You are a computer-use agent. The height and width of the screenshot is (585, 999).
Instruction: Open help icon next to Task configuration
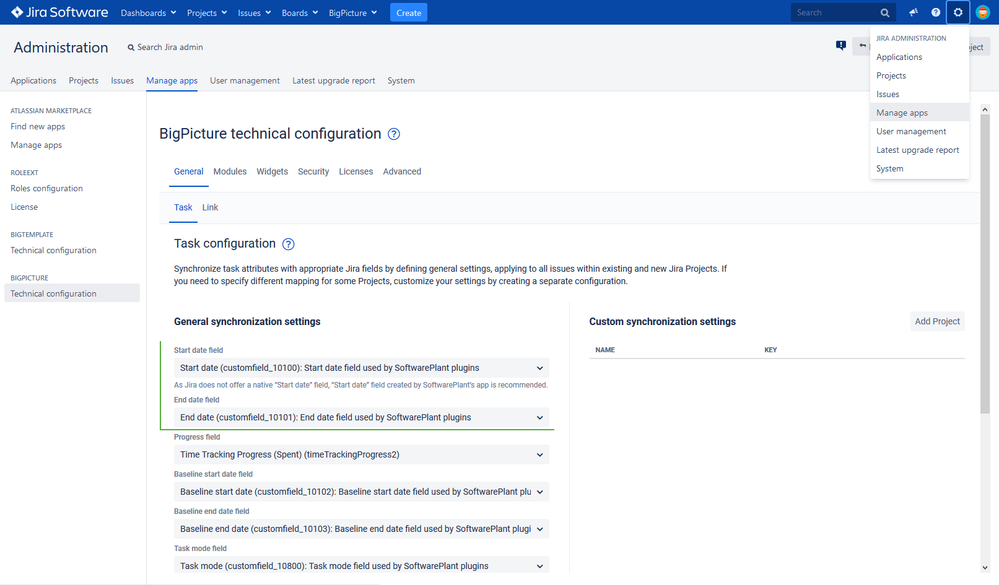click(x=288, y=244)
